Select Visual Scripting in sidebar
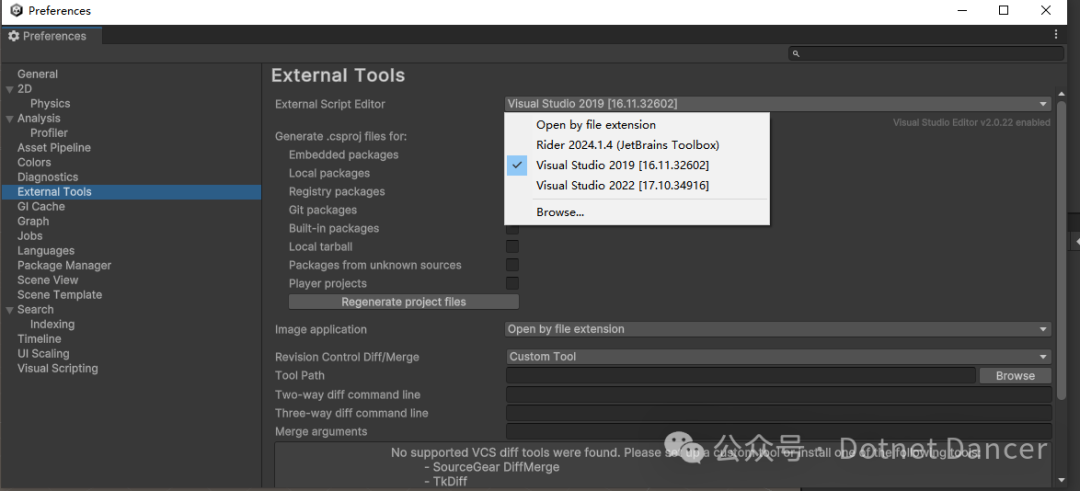The width and height of the screenshot is (1080, 491). tap(58, 368)
